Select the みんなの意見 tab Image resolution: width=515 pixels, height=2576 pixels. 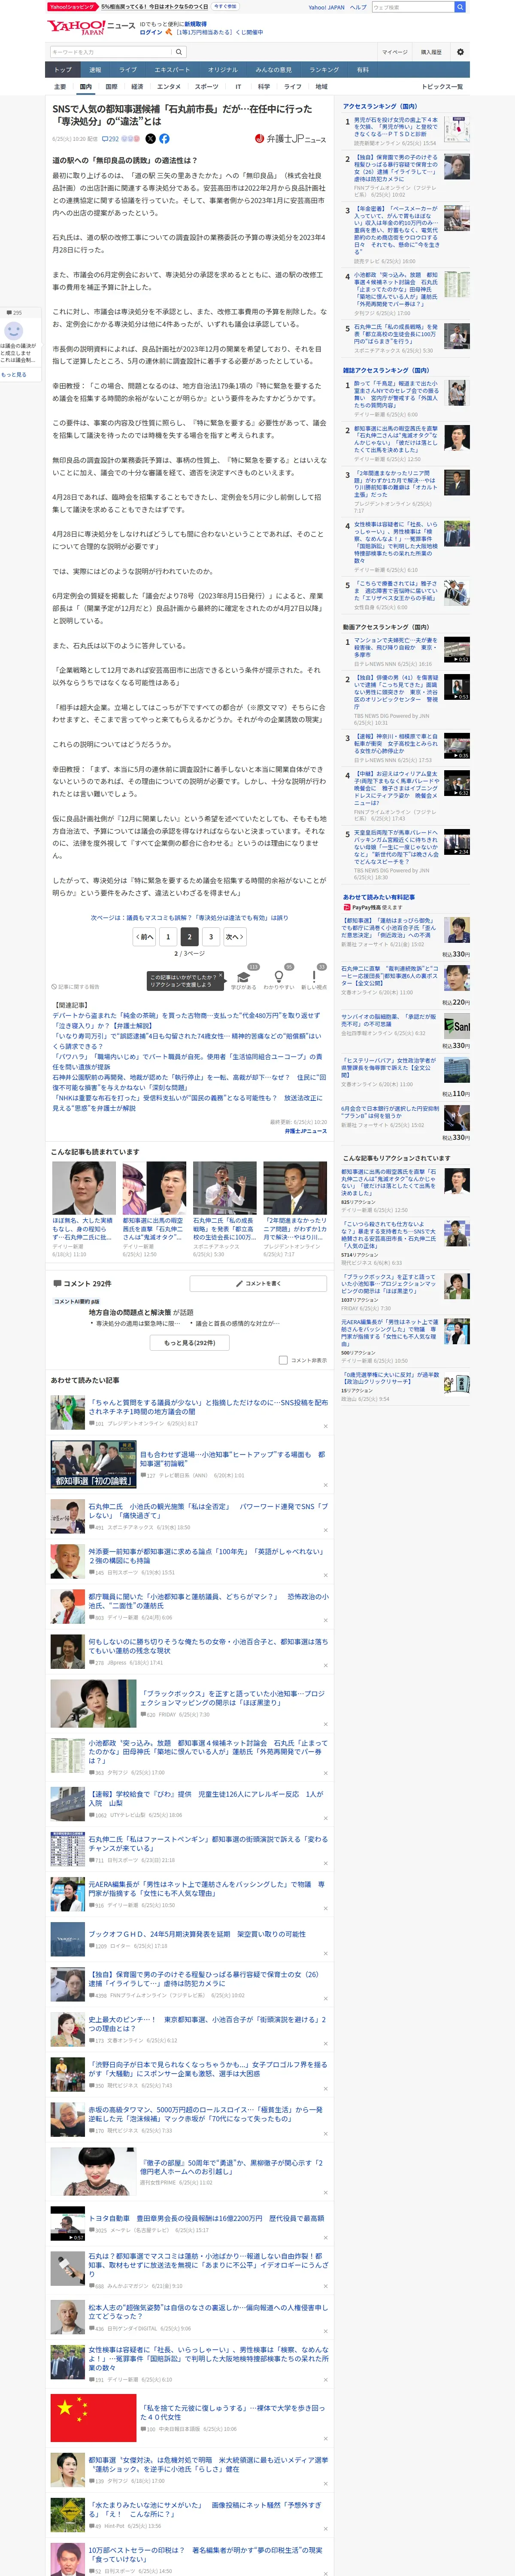pos(273,70)
